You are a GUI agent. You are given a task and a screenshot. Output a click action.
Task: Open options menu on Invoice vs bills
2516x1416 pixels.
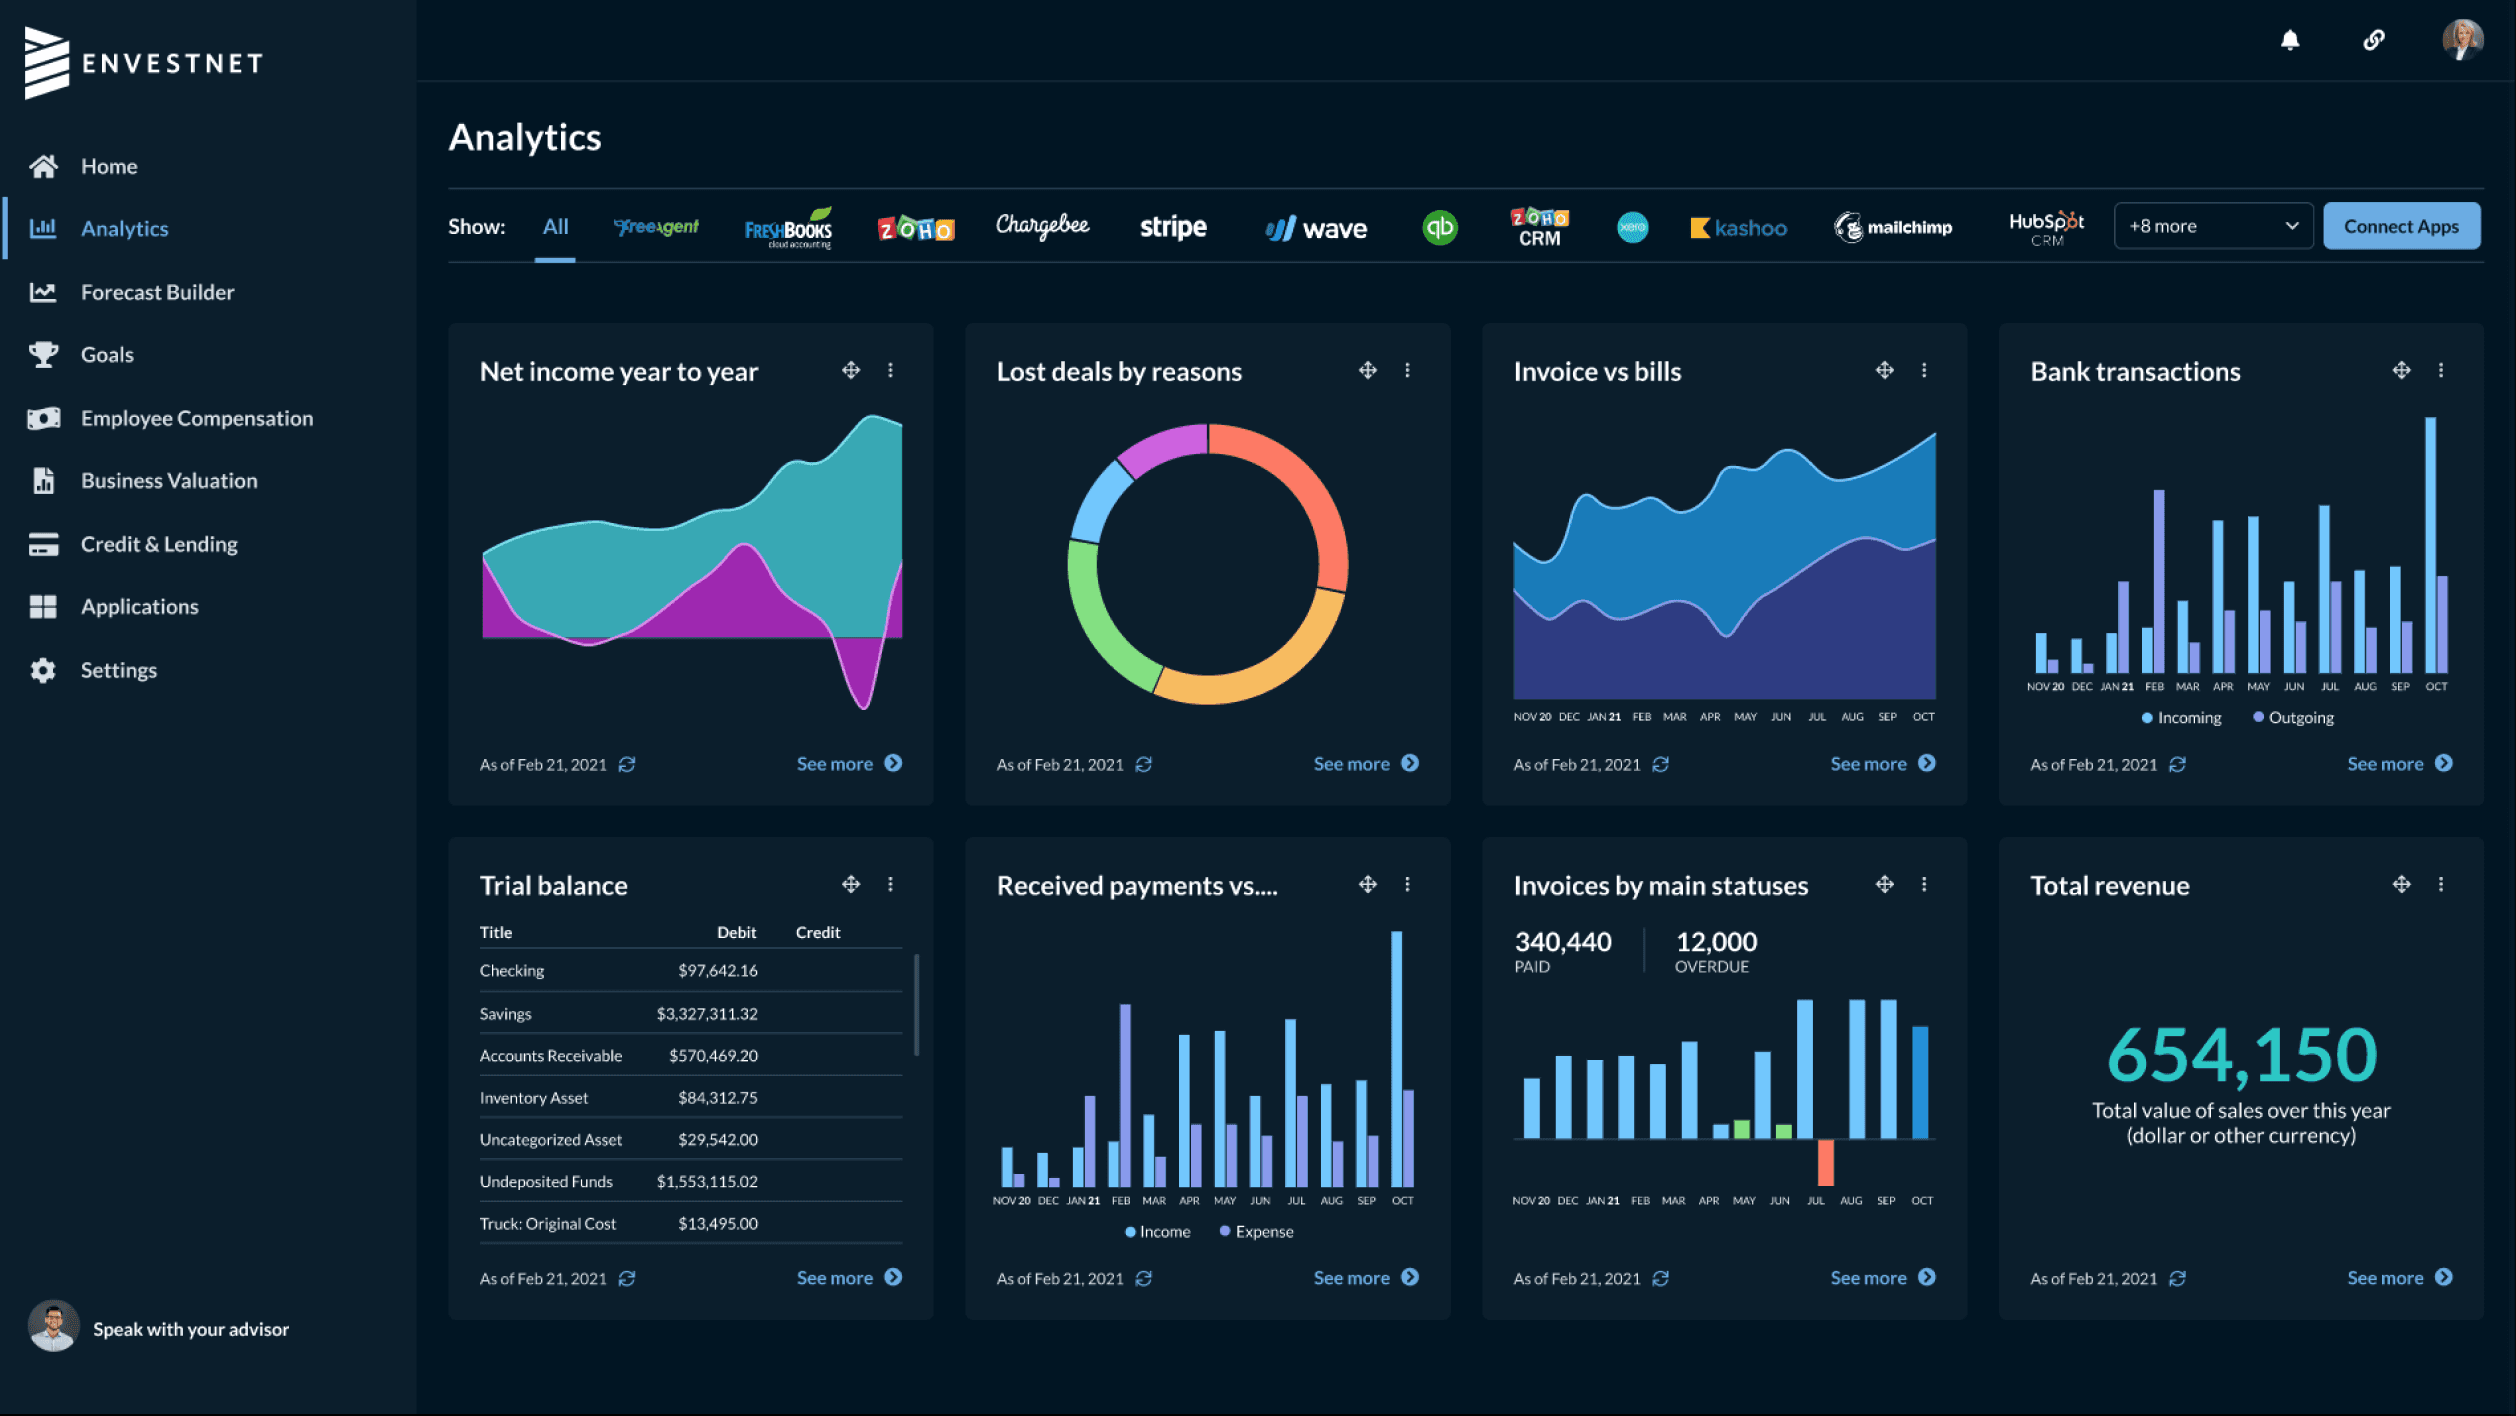coord(1924,370)
